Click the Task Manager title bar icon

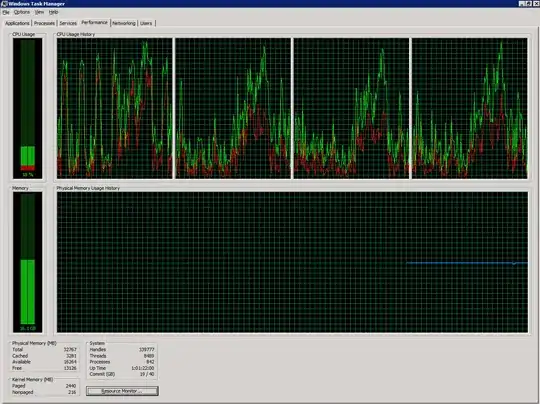point(4,4)
